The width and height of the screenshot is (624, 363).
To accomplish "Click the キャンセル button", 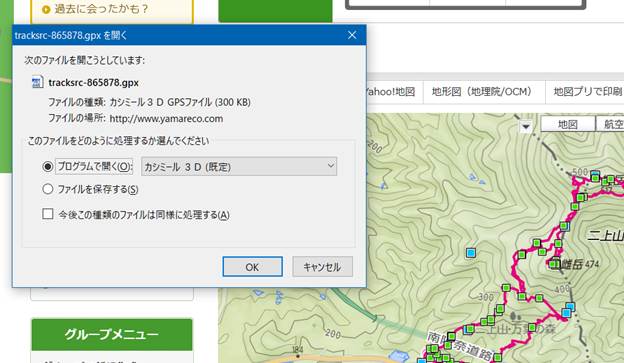I will pyautogui.click(x=322, y=267).
